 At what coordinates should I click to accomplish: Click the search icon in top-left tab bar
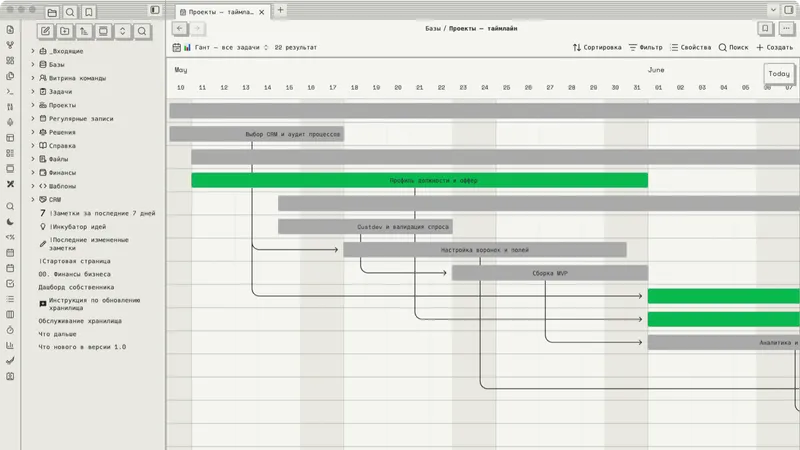[70, 12]
